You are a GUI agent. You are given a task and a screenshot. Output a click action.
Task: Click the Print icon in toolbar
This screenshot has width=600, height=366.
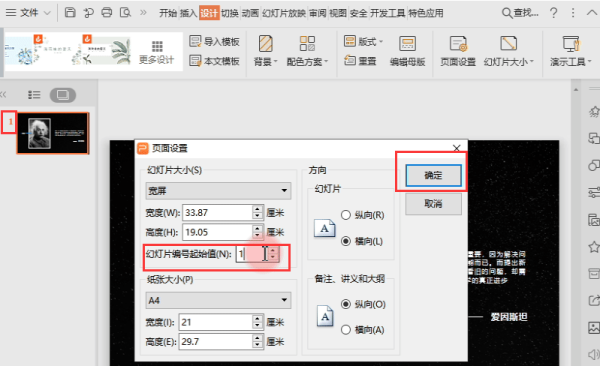pyautogui.click(x=107, y=13)
